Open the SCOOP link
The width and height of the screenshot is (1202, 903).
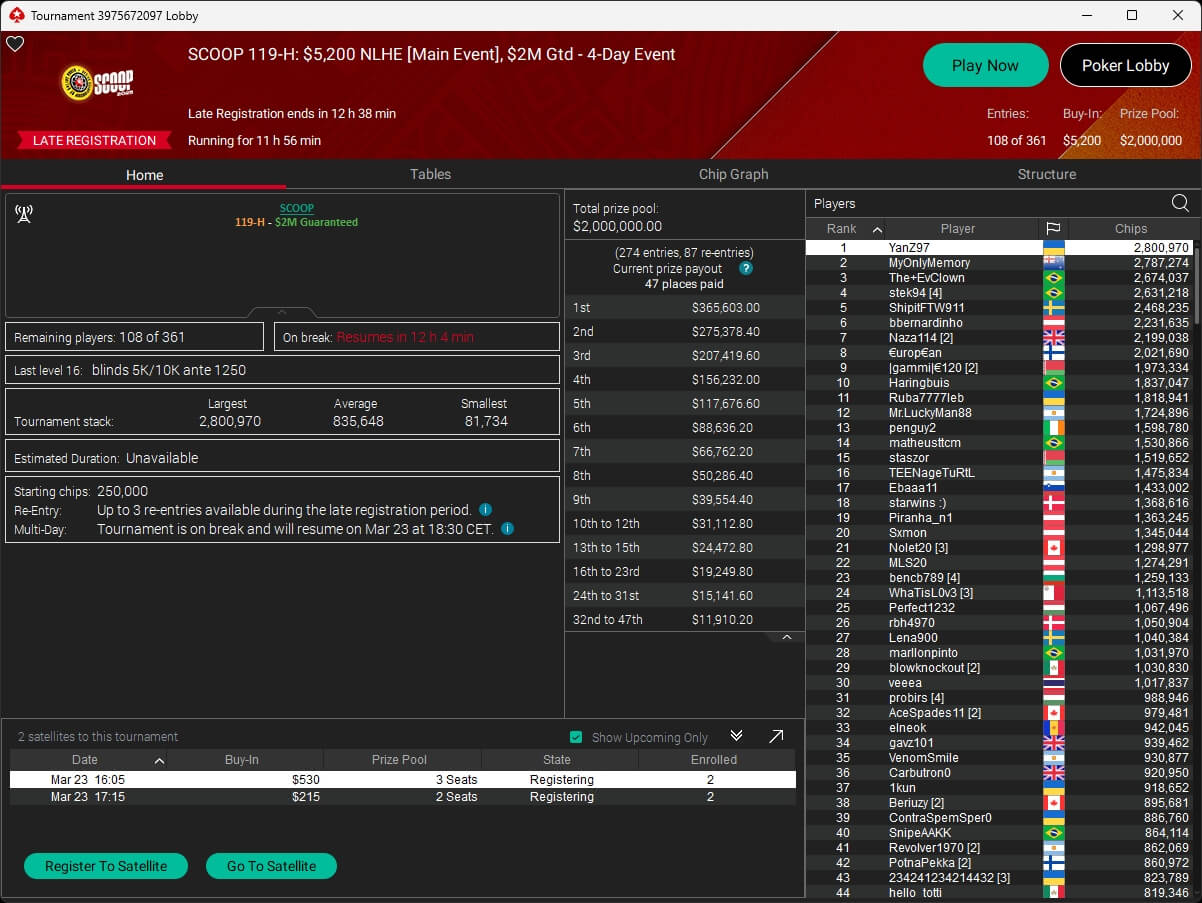click(x=296, y=208)
